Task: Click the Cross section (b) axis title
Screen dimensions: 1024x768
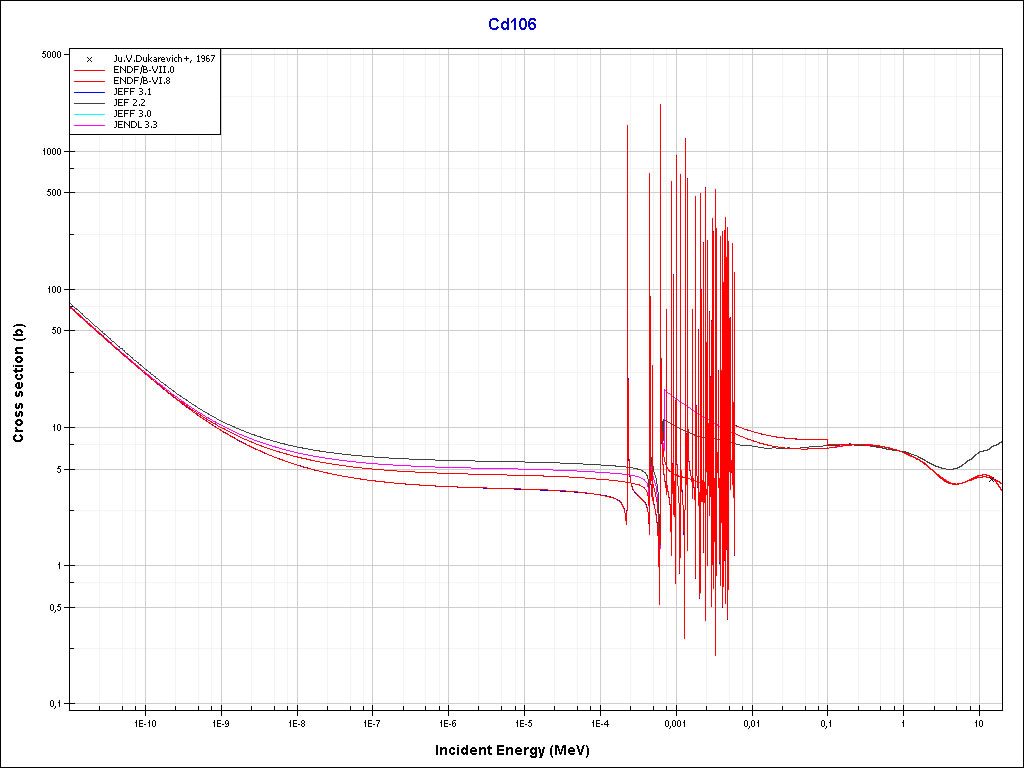Action: point(18,383)
